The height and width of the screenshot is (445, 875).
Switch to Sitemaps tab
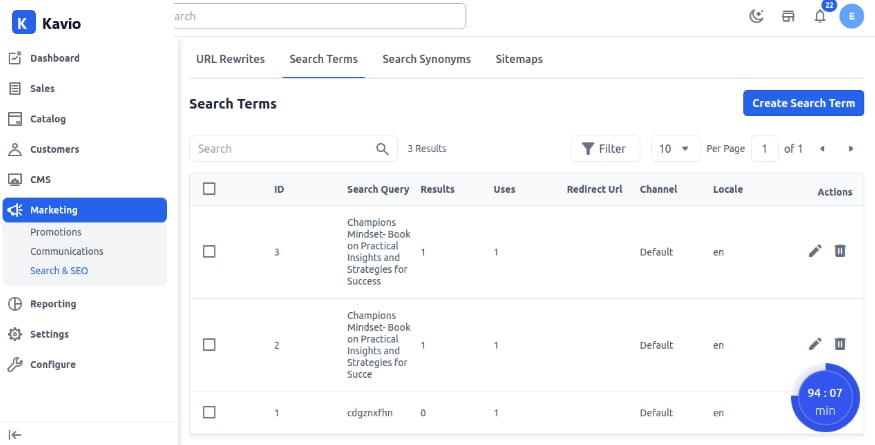click(519, 59)
